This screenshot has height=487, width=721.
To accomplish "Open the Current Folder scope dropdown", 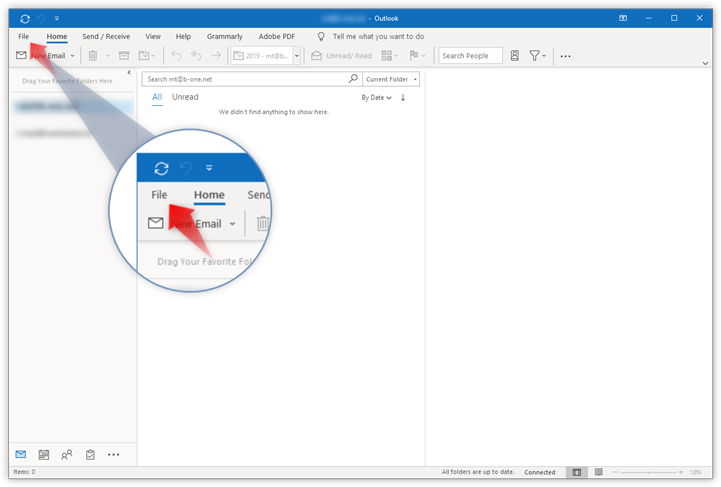I will (391, 79).
